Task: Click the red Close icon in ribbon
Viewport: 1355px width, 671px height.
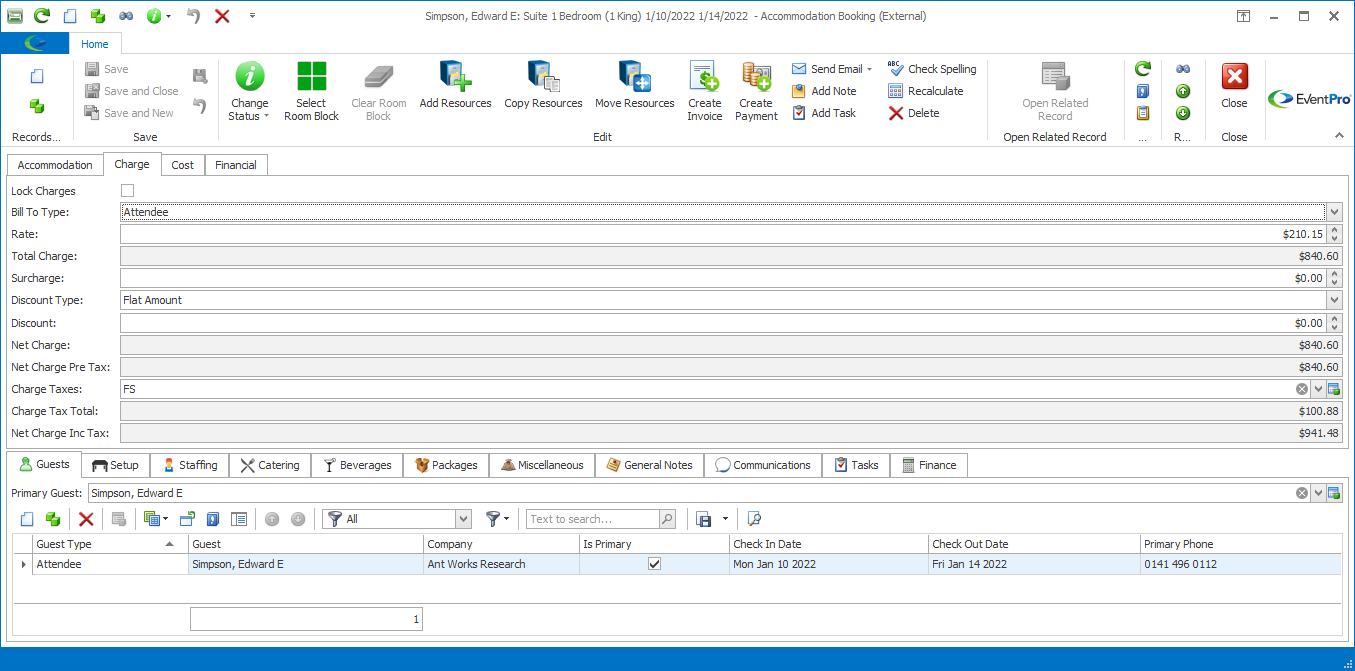Action: click(1235, 77)
